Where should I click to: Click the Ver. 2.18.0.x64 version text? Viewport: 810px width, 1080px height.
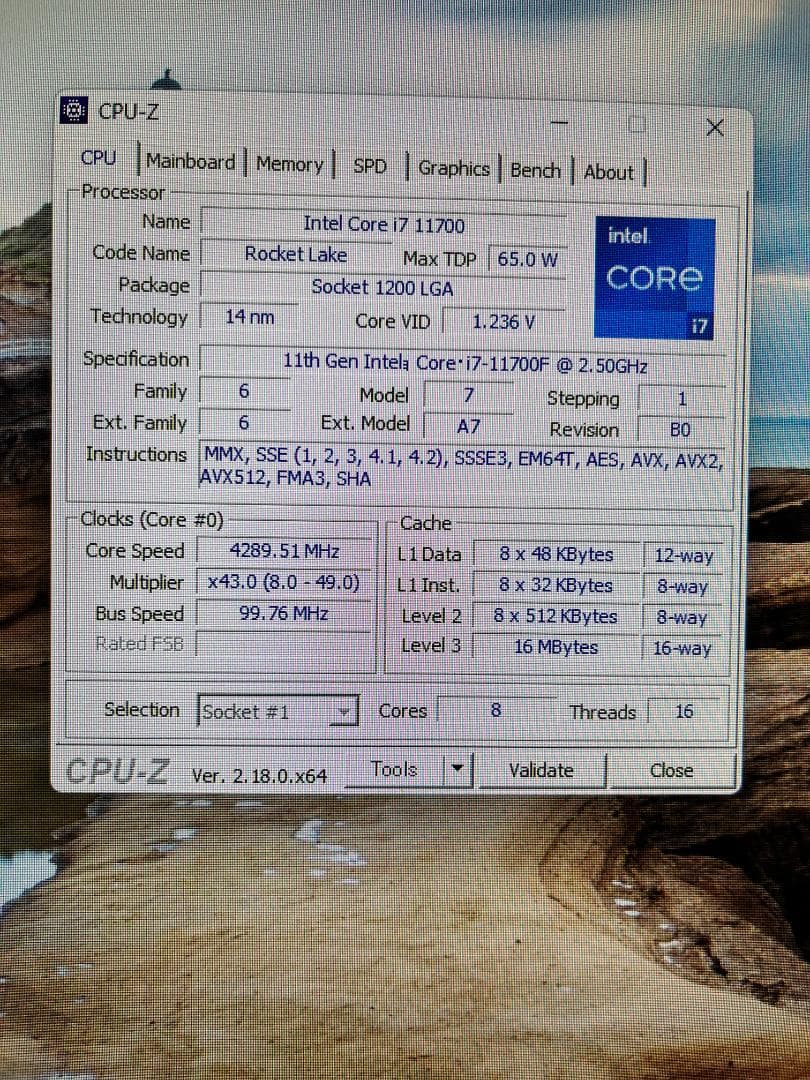(x=259, y=776)
